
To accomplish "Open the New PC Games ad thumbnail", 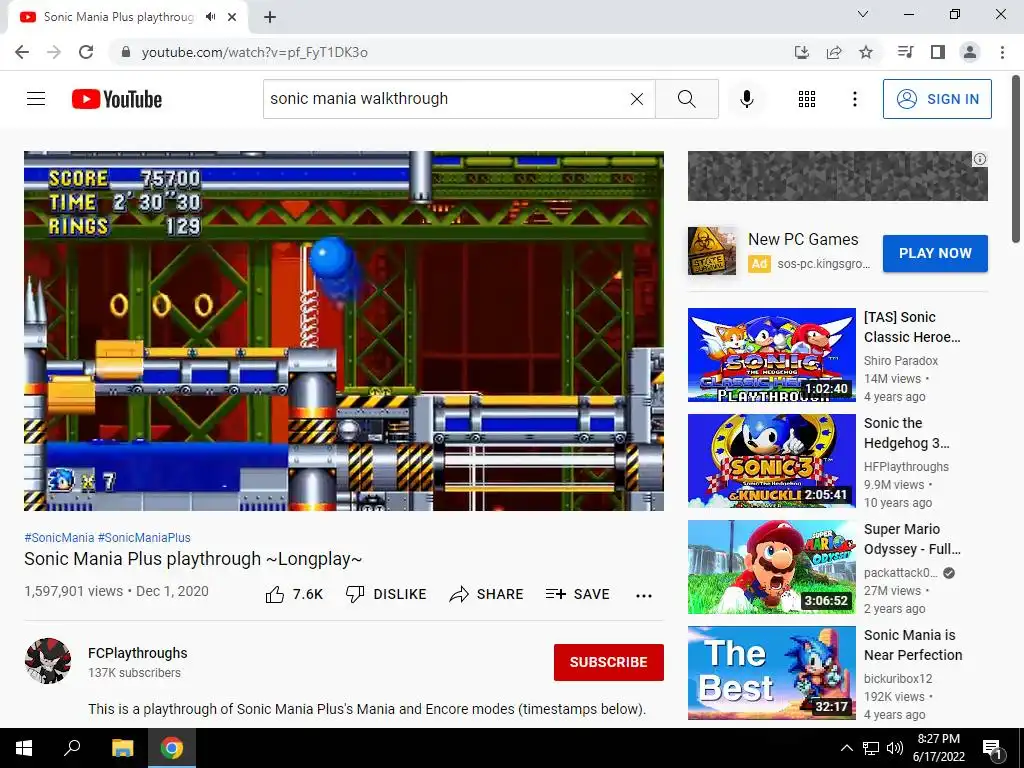I will (x=712, y=251).
